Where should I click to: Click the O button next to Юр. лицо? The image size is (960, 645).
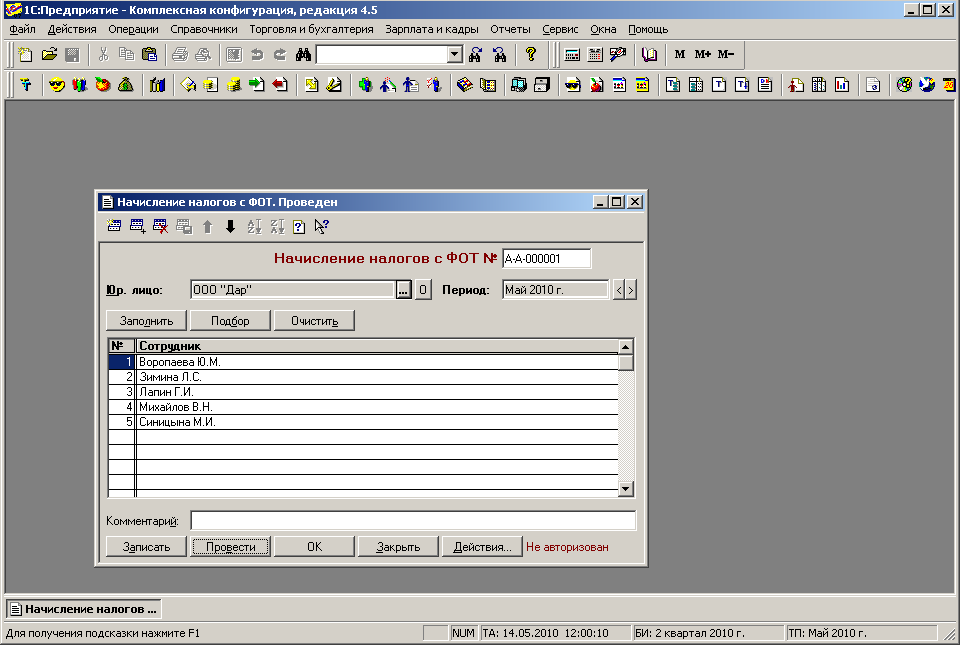(423, 290)
